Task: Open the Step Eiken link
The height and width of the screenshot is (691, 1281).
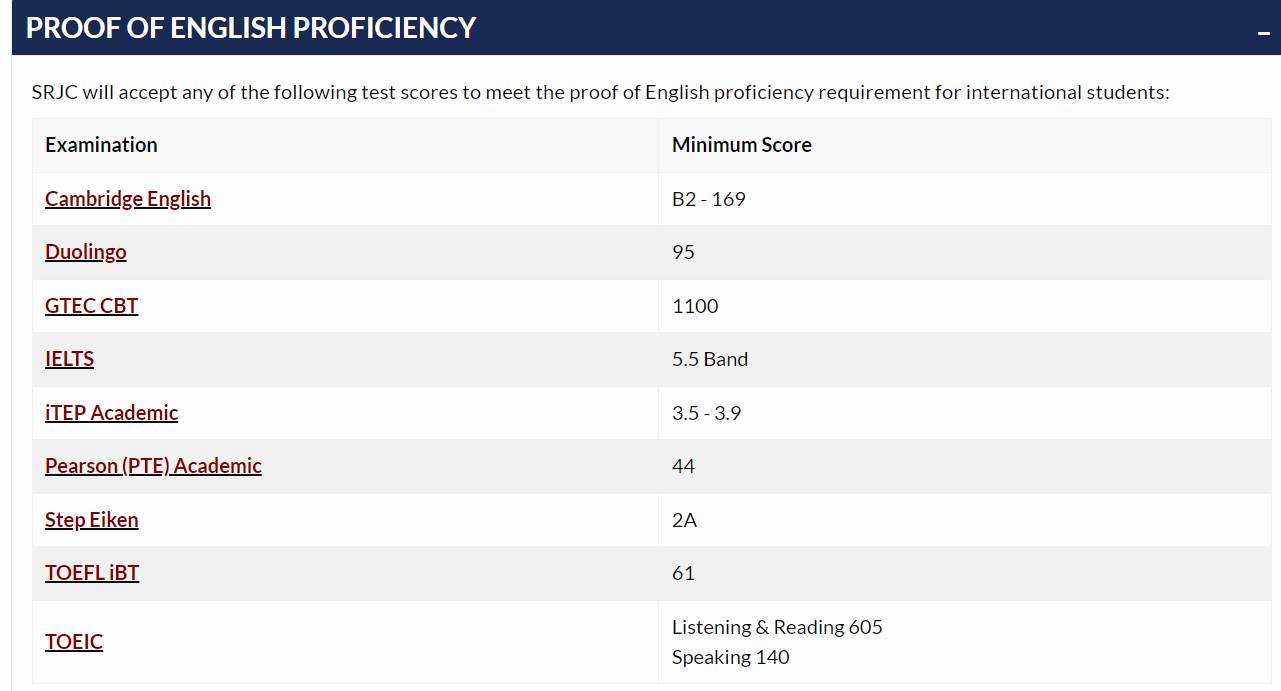Action: coord(92,520)
